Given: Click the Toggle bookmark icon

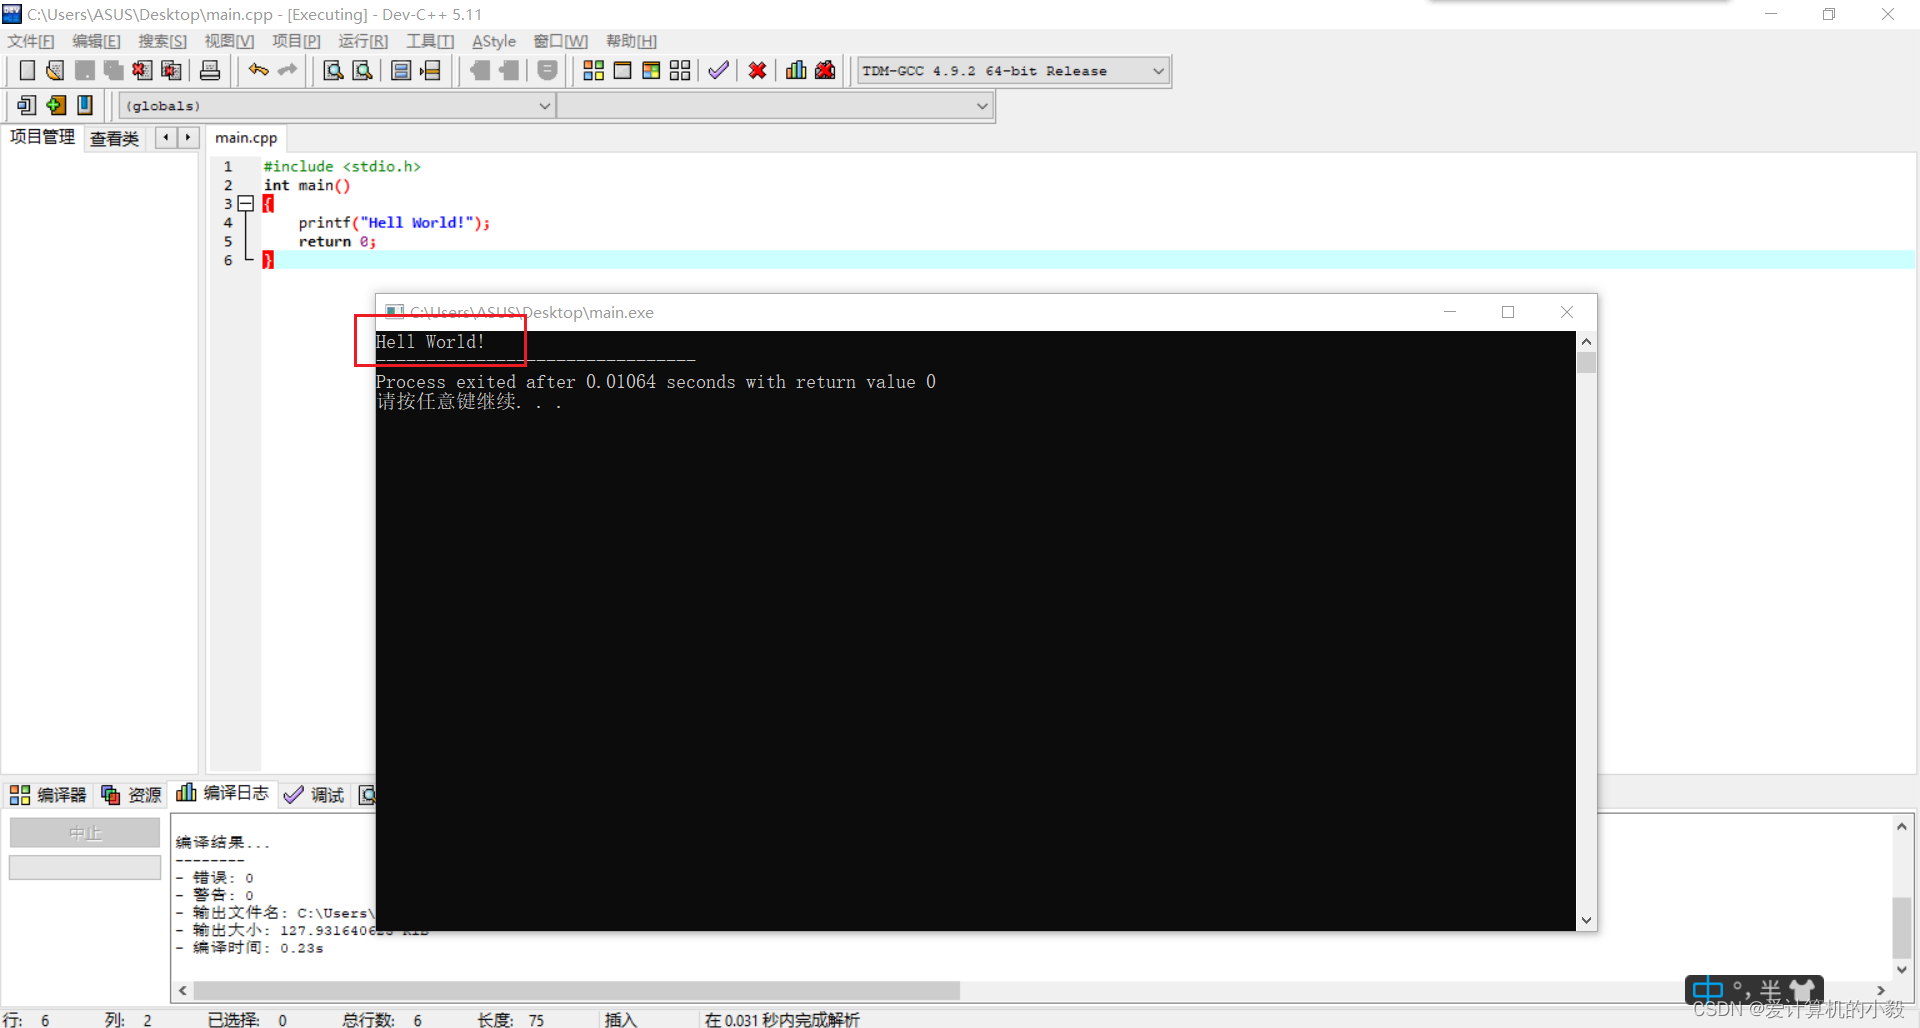Looking at the screenshot, I should [x=85, y=105].
